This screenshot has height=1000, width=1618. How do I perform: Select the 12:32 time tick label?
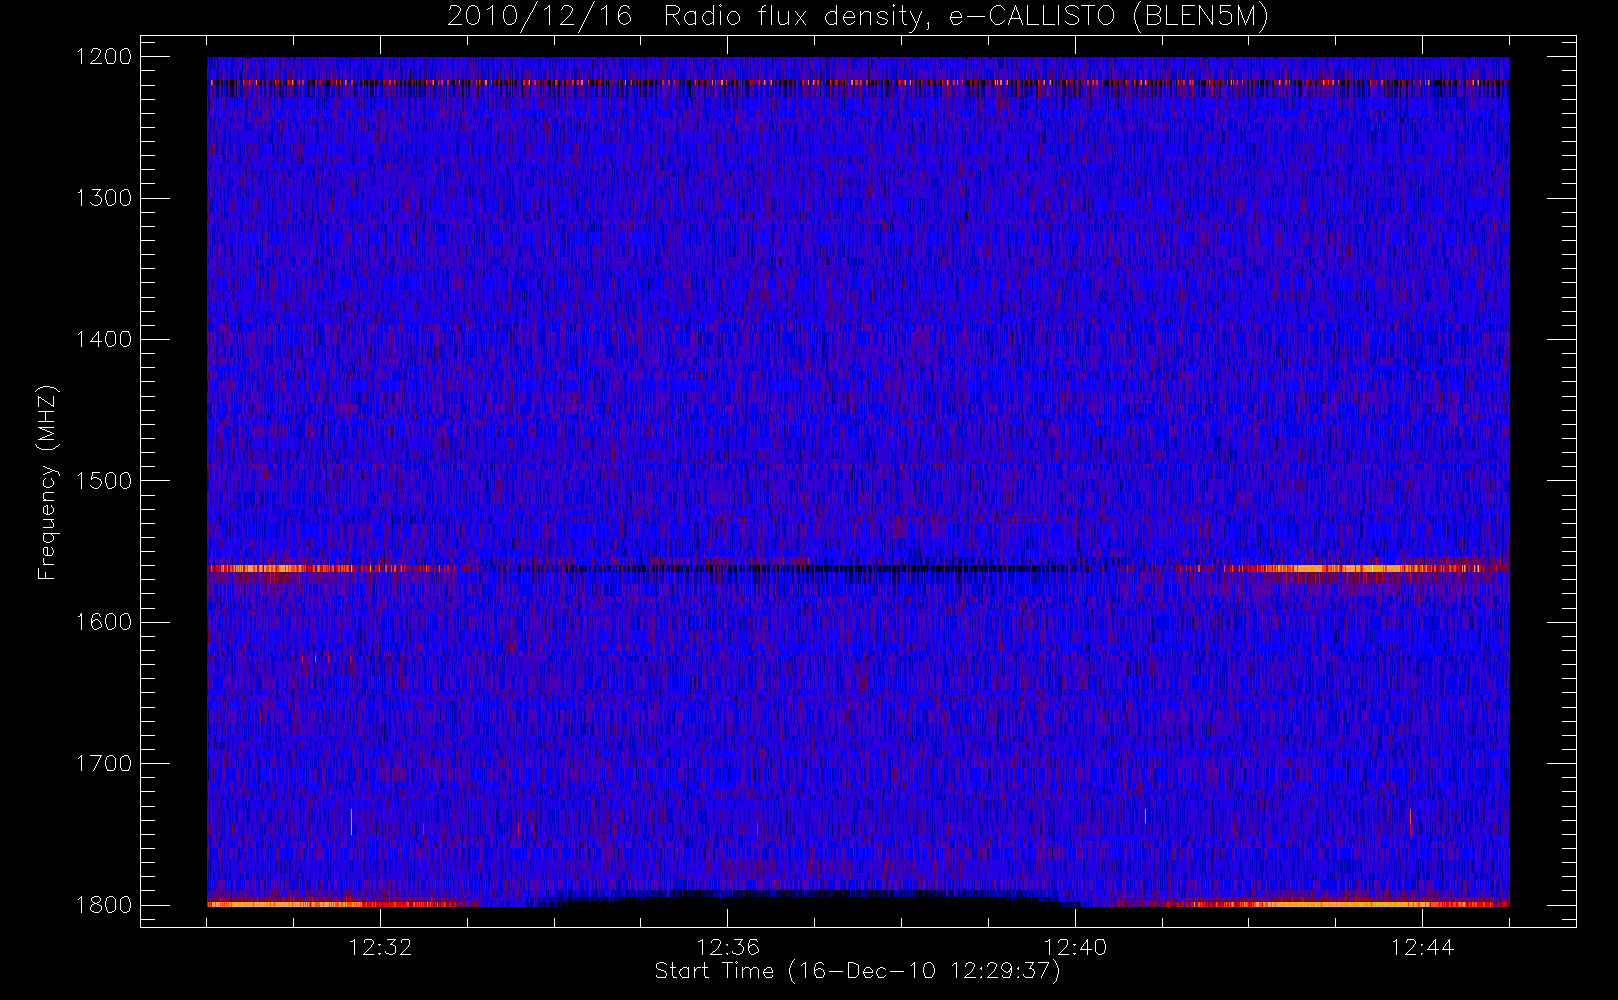[380, 947]
